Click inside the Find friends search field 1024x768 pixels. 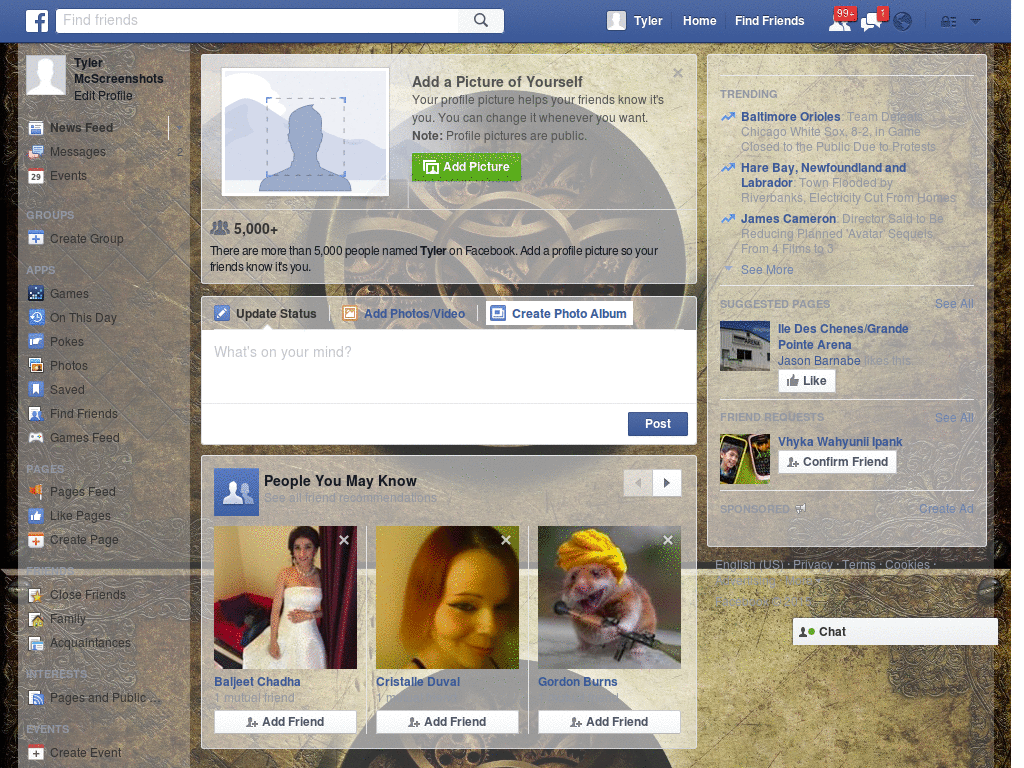click(x=258, y=20)
